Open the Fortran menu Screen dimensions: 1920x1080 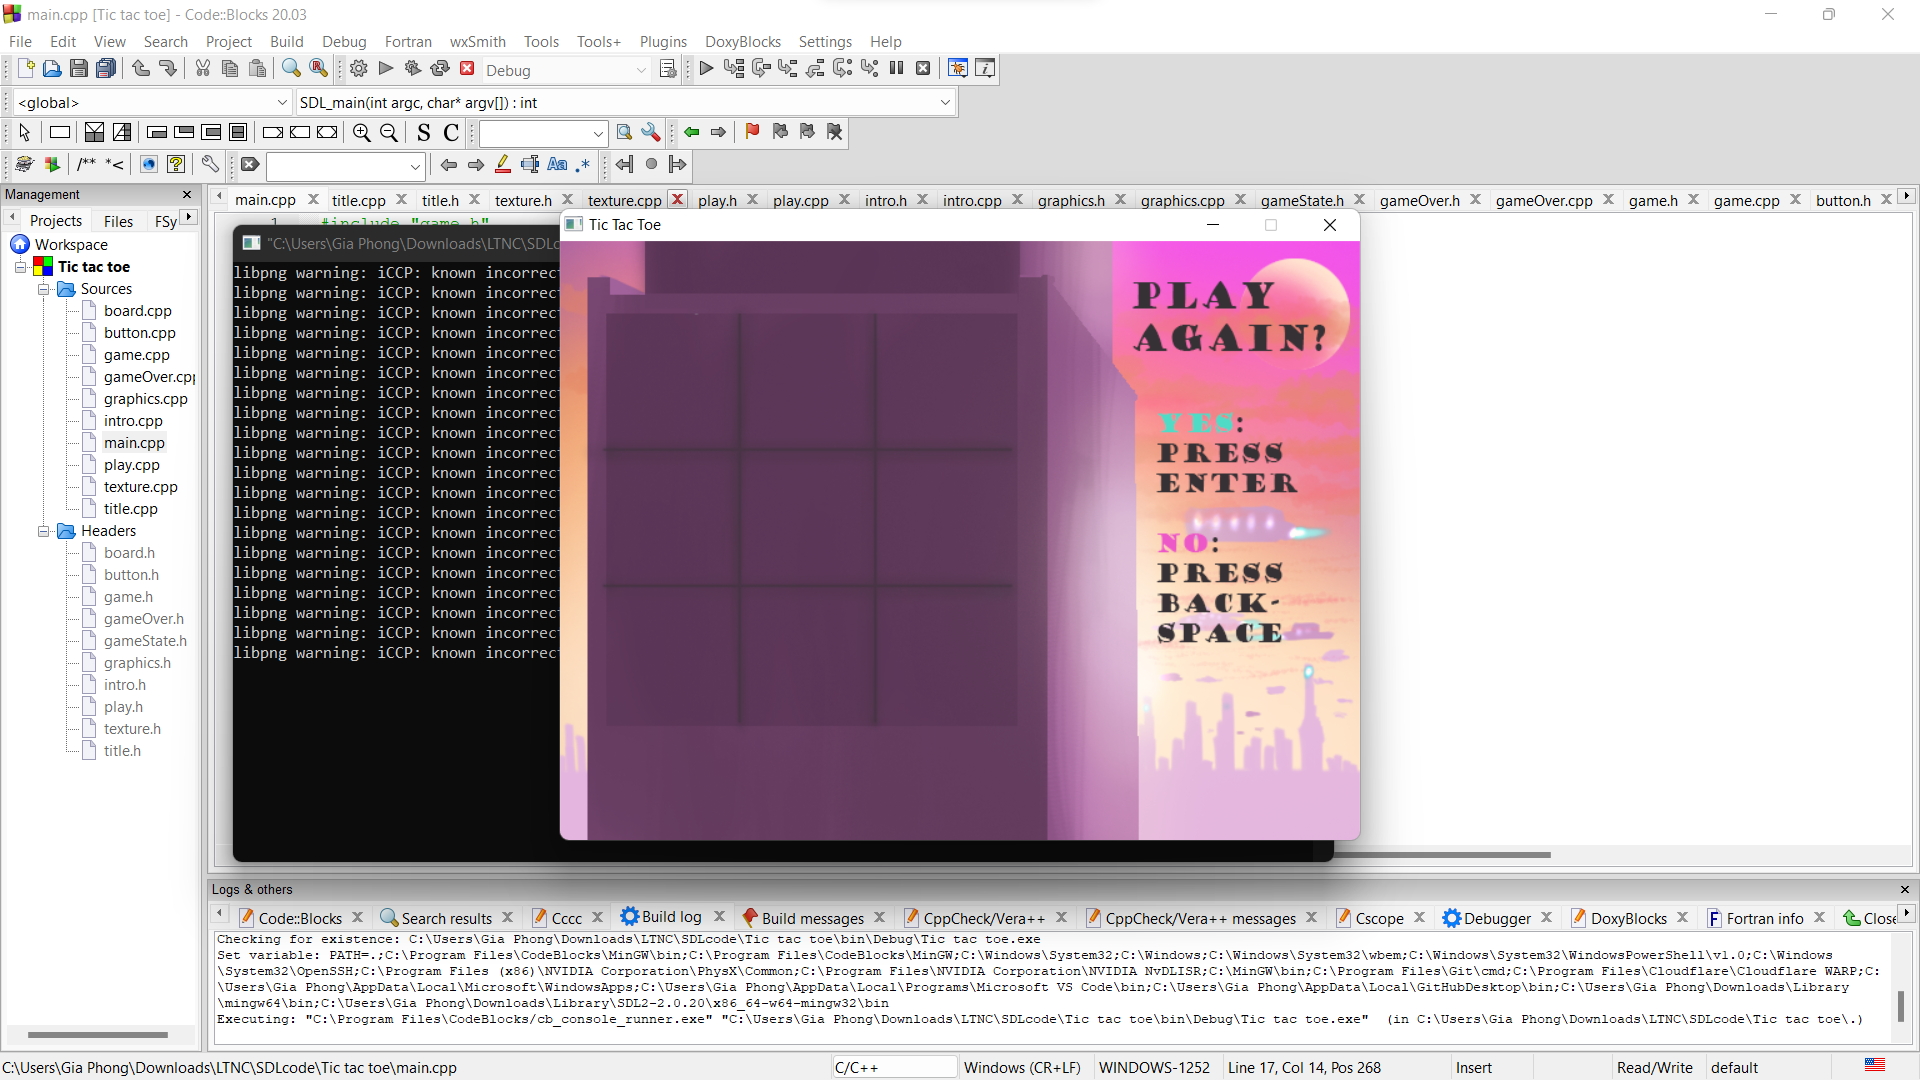coord(408,41)
